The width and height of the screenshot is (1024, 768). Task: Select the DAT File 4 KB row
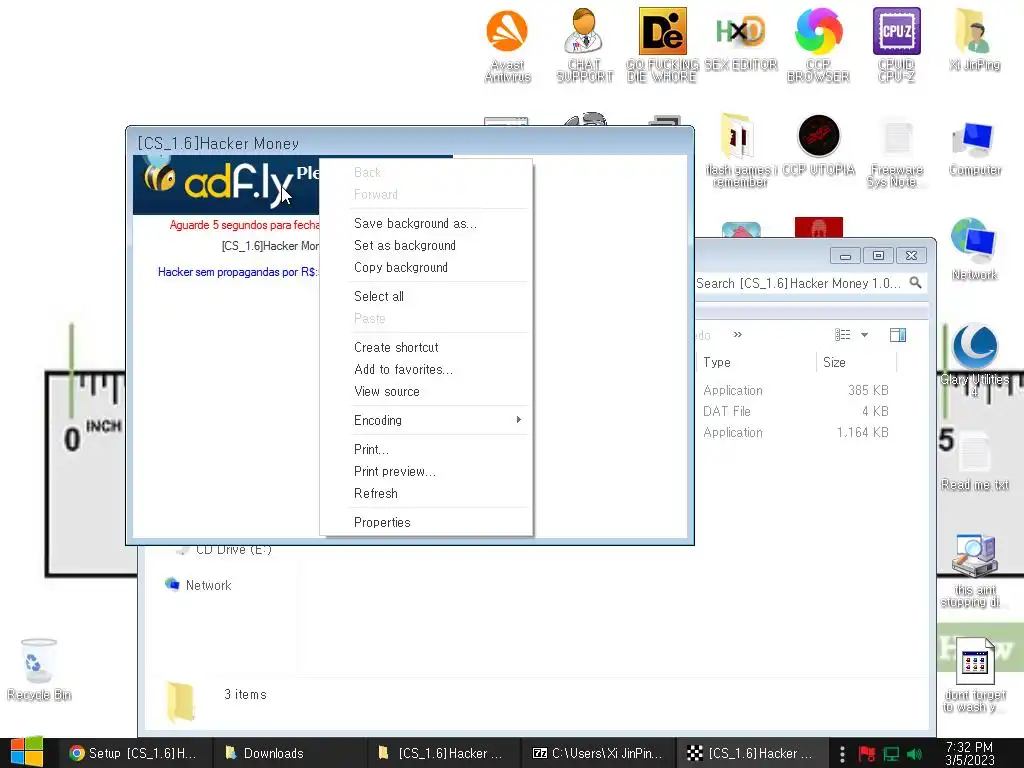tap(795, 411)
